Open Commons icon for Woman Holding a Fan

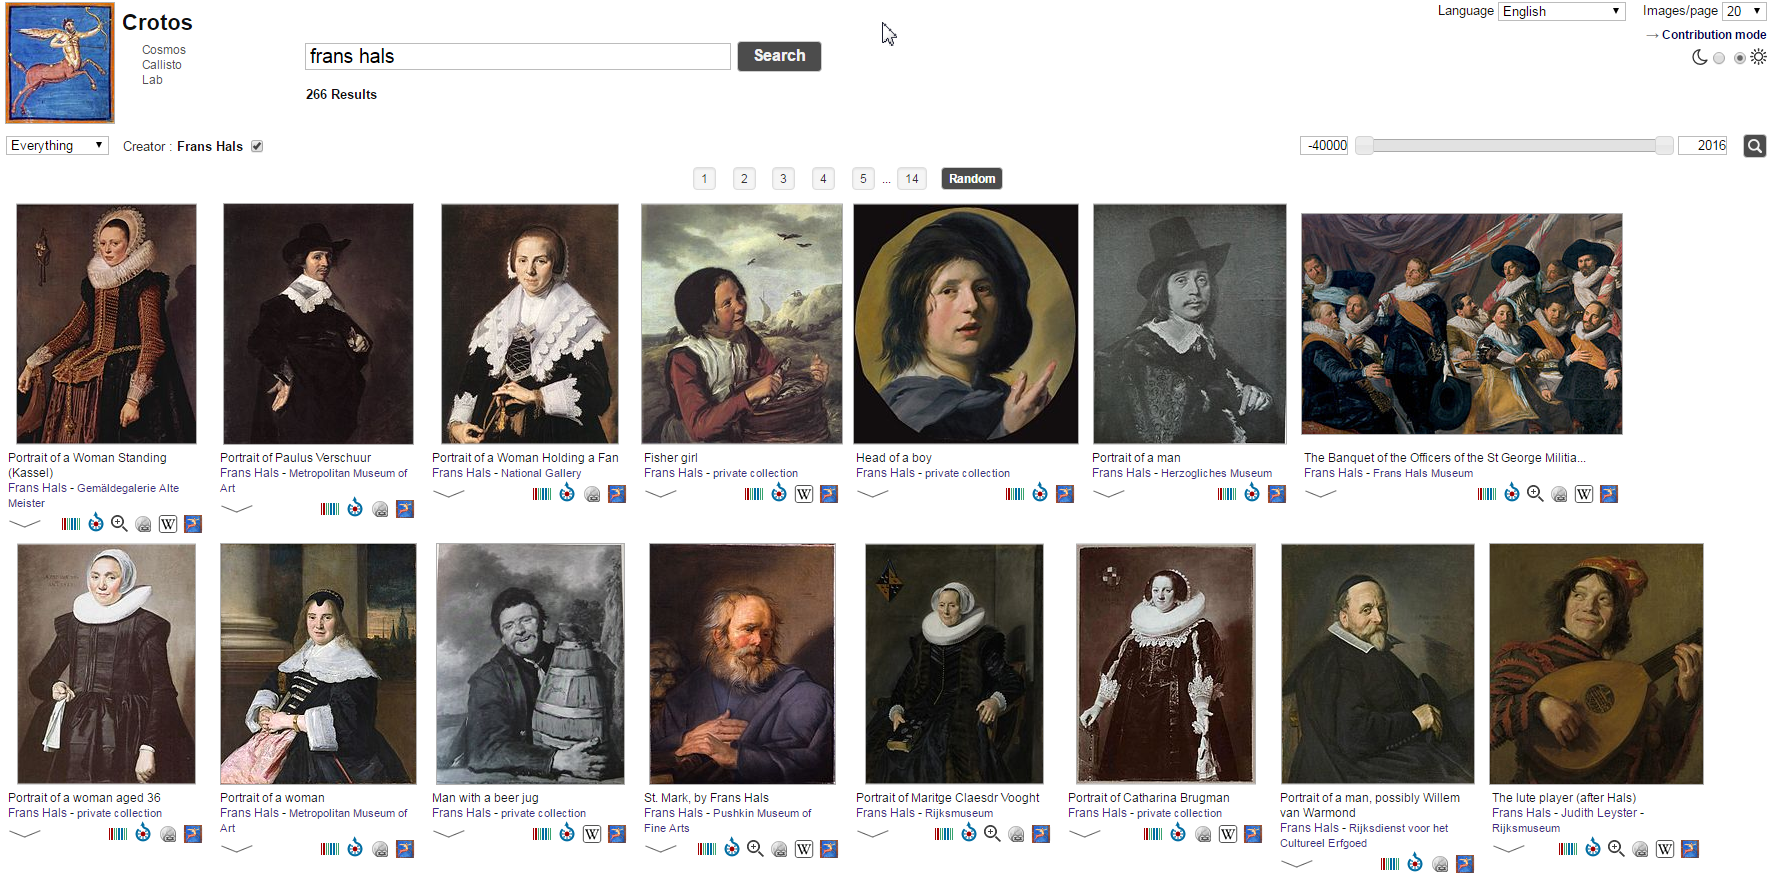pos(567,493)
